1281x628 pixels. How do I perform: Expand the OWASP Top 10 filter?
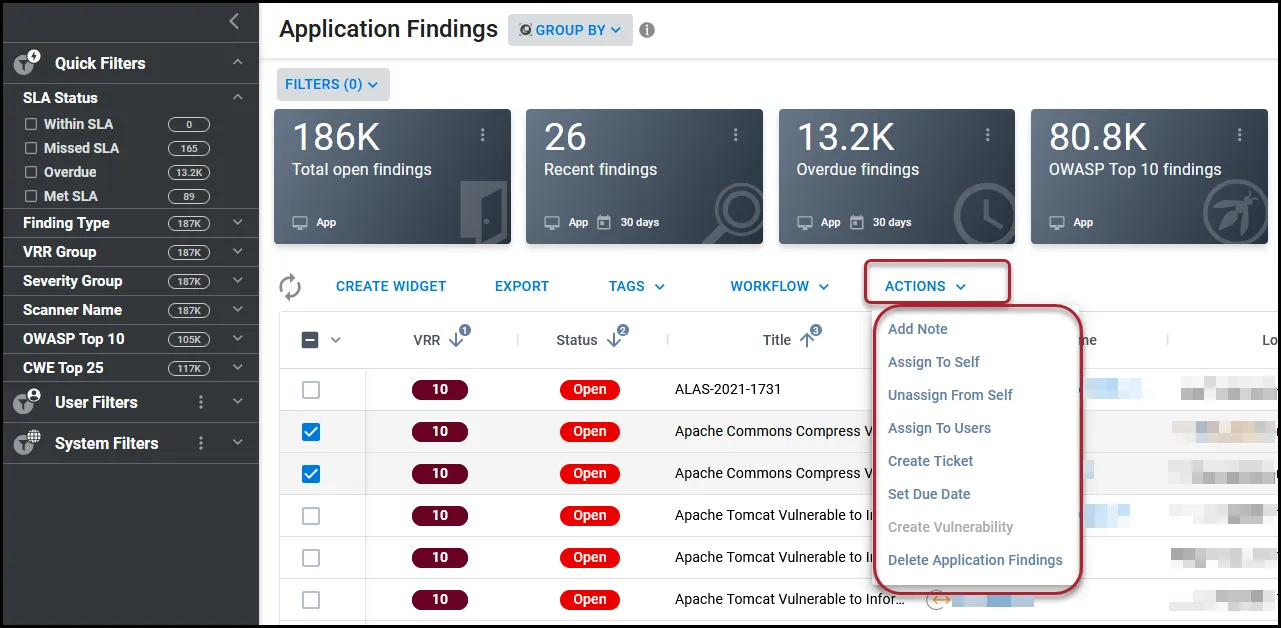coord(238,339)
